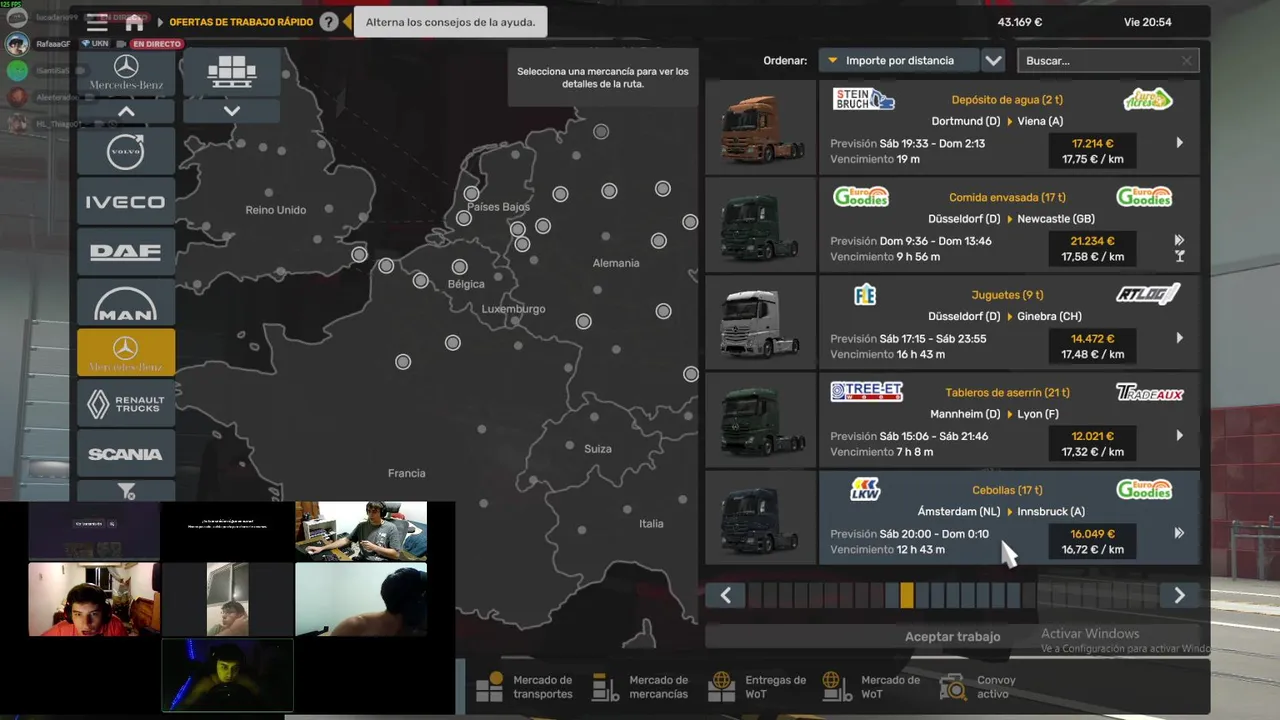Viewport: 1280px width, 720px height.
Task: Select 'Ámsterdam (NL) Innsbruck (A)' route text
Action: click(1001, 511)
